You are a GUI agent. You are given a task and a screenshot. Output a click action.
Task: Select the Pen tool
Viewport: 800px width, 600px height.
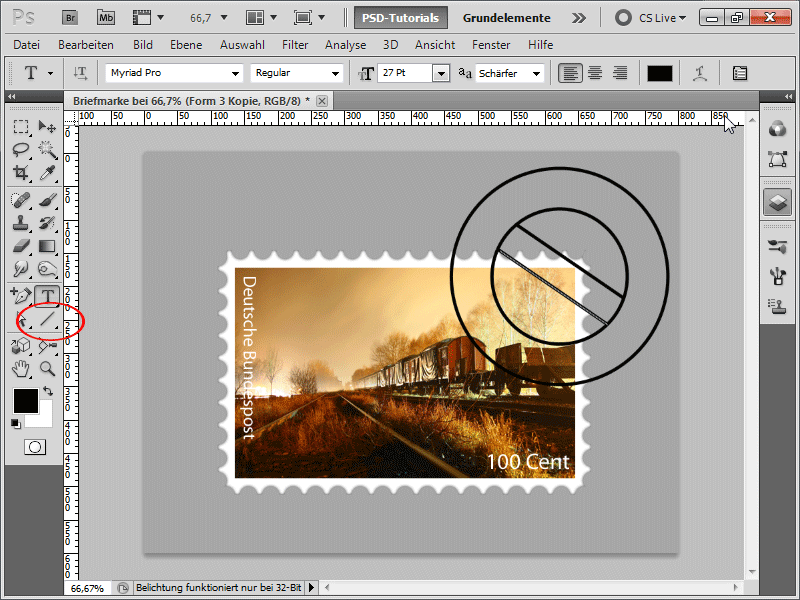(21, 295)
